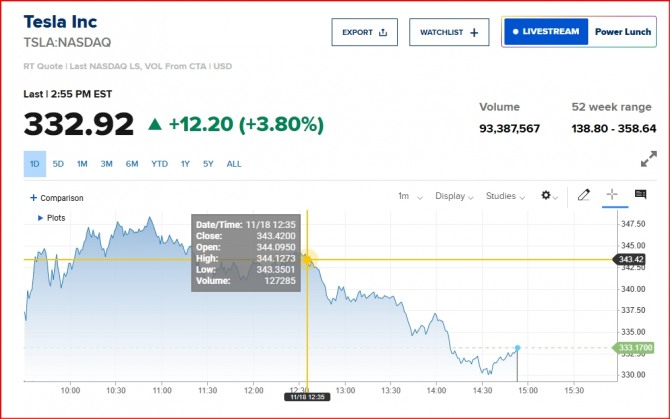Show the ALL time range
670x419 pixels.
234,164
